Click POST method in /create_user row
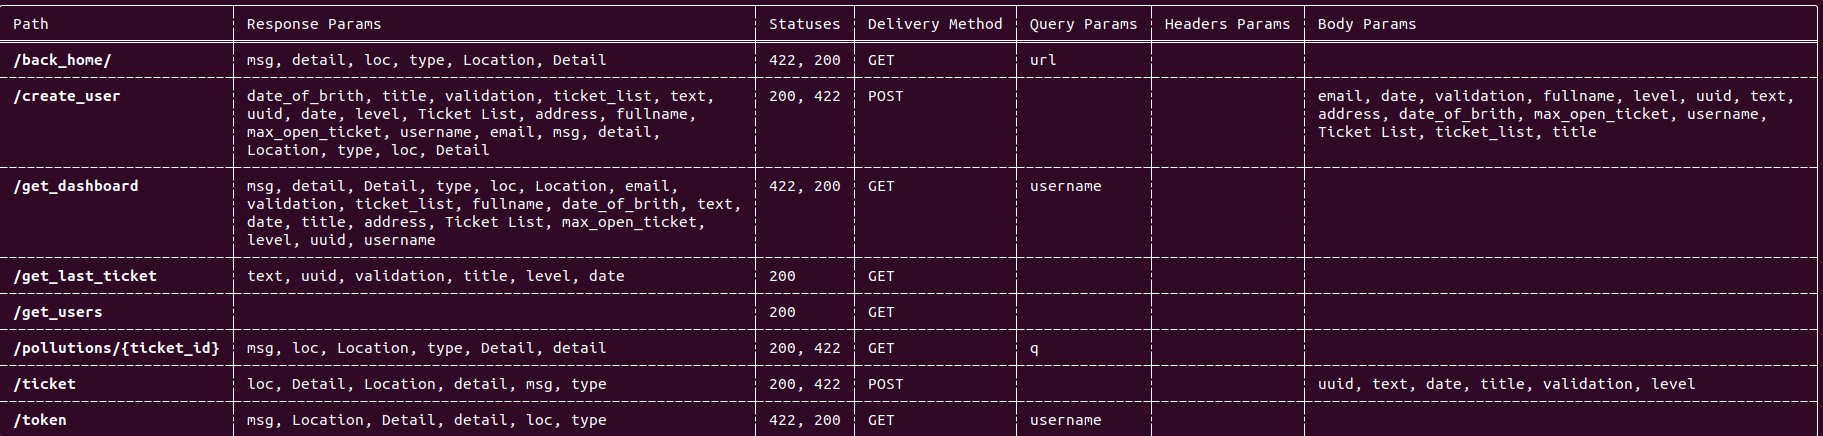 pyautogui.click(x=885, y=96)
